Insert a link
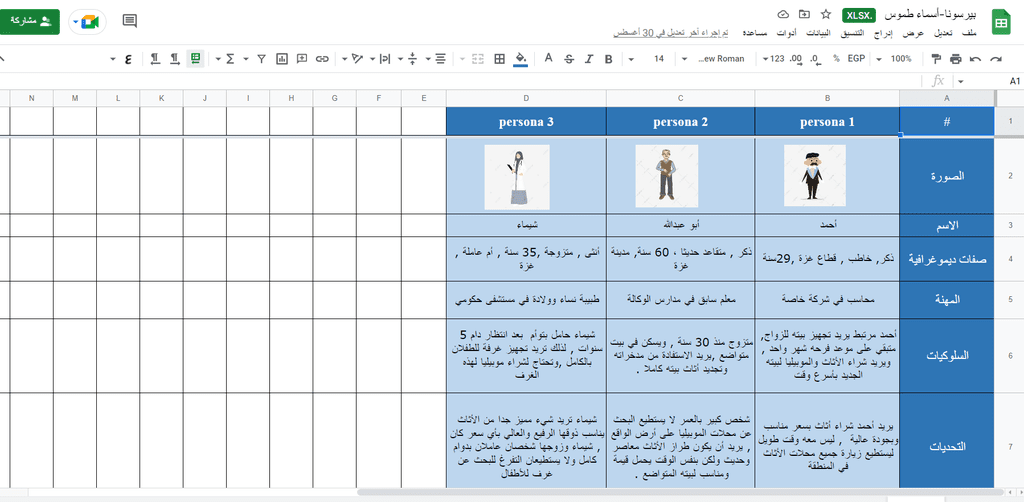This screenshot has height=502, width=1024. (x=322, y=59)
